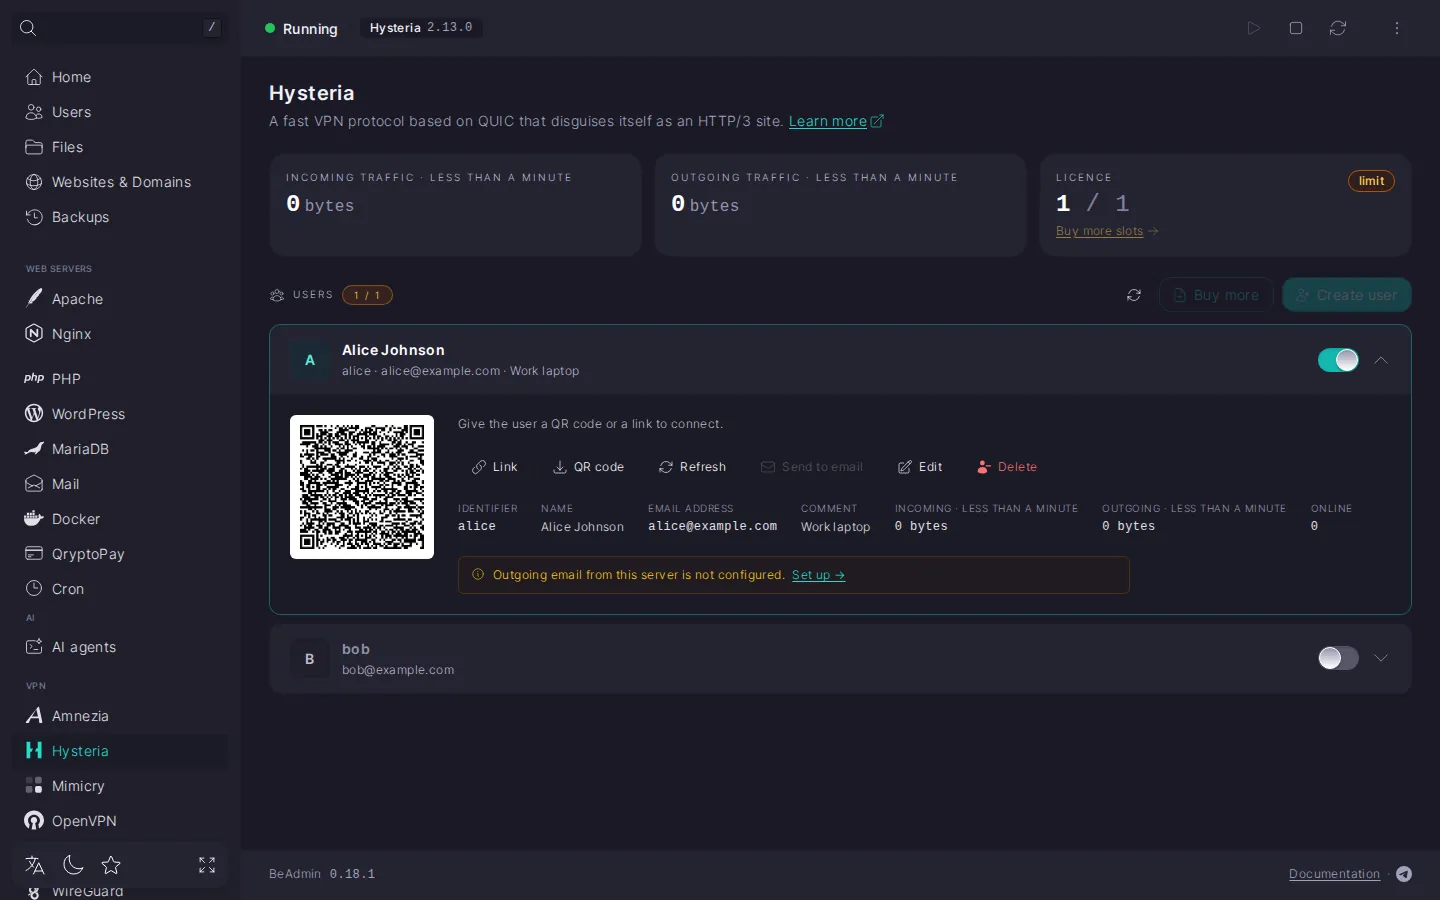Edit the Alice Johnson user

[x=920, y=467]
